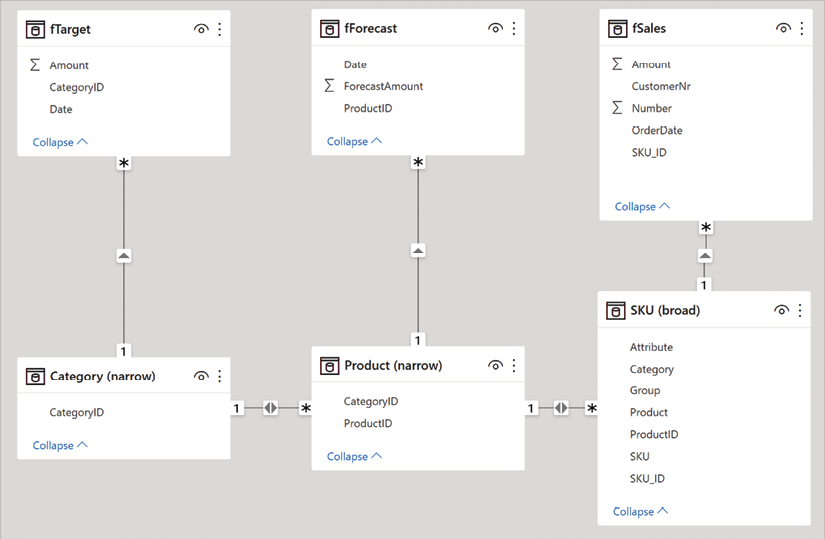Click sigma icon beside fSales Number
825x539 pixels.
[617, 107]
